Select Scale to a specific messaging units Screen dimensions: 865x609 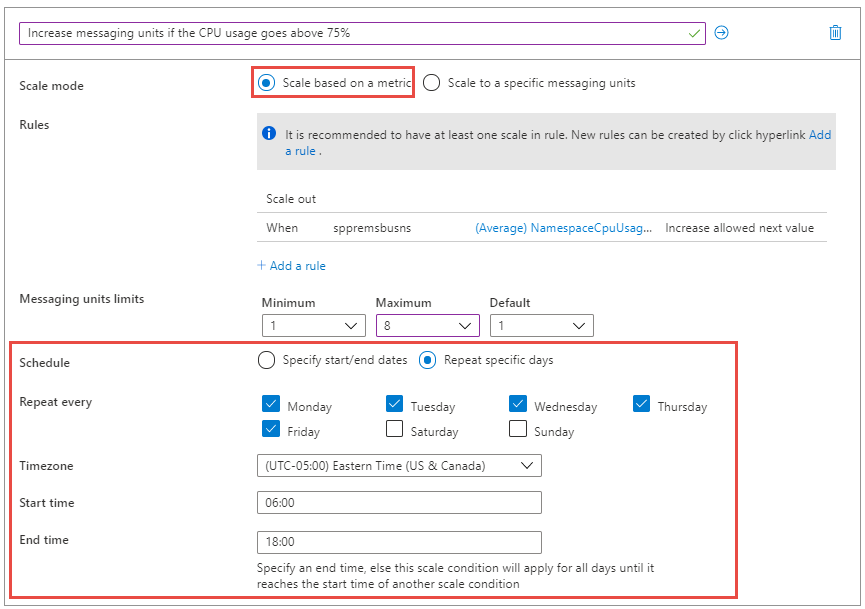click(x=431, y=83)
